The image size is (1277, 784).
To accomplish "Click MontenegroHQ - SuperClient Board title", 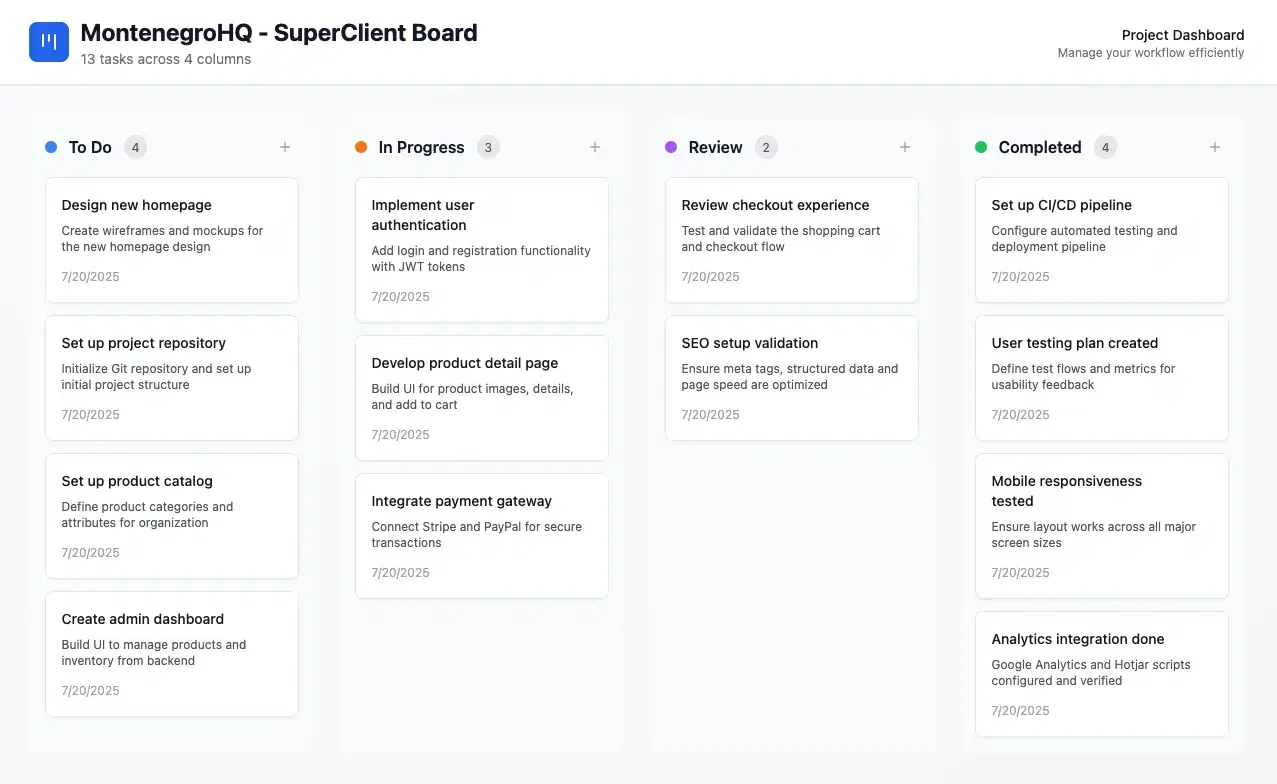I will (x=279, y=33).
